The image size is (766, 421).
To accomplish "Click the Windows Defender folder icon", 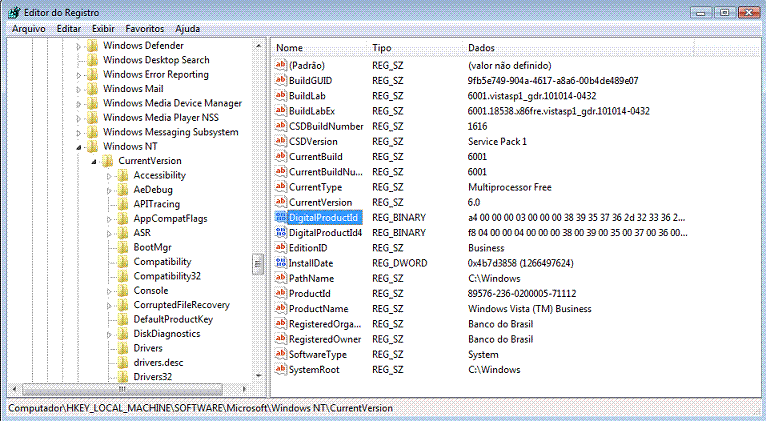I will click(92, 45).
